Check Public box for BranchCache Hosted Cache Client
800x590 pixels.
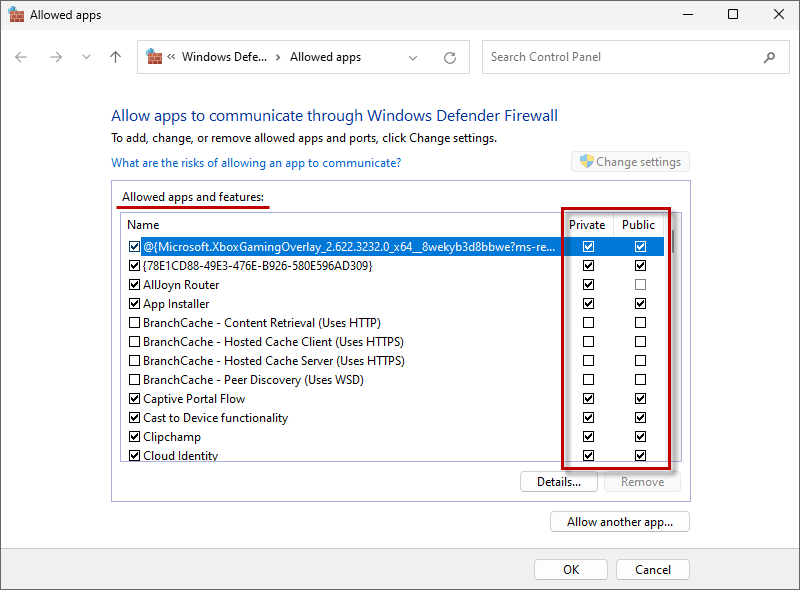pos(640,342)
